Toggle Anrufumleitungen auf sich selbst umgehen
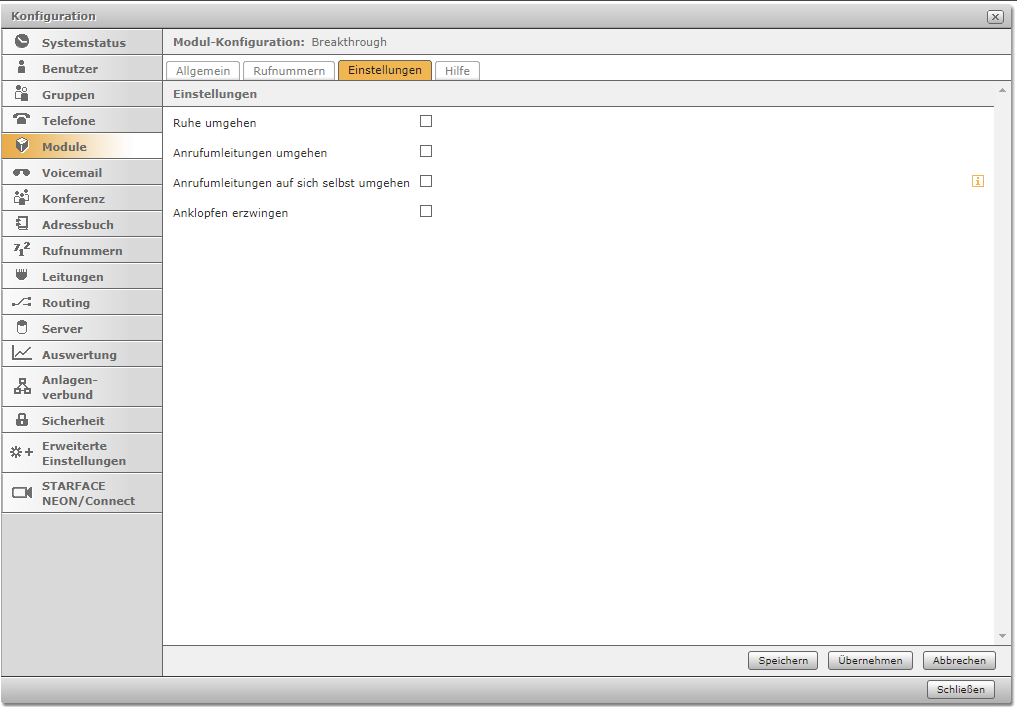The height and width of the screenshot is (708, 1017). 426,181
